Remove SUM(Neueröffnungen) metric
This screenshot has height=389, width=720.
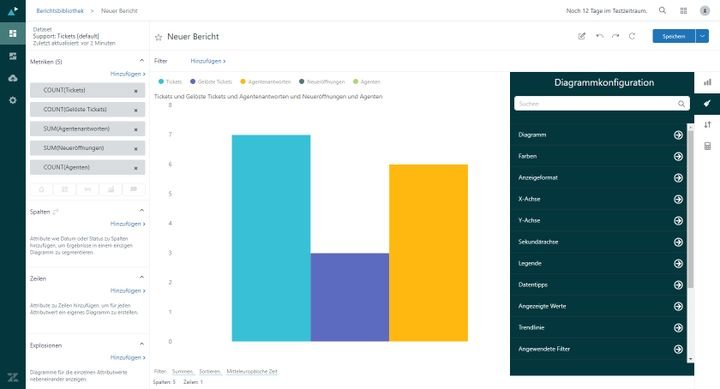[135, 149]
